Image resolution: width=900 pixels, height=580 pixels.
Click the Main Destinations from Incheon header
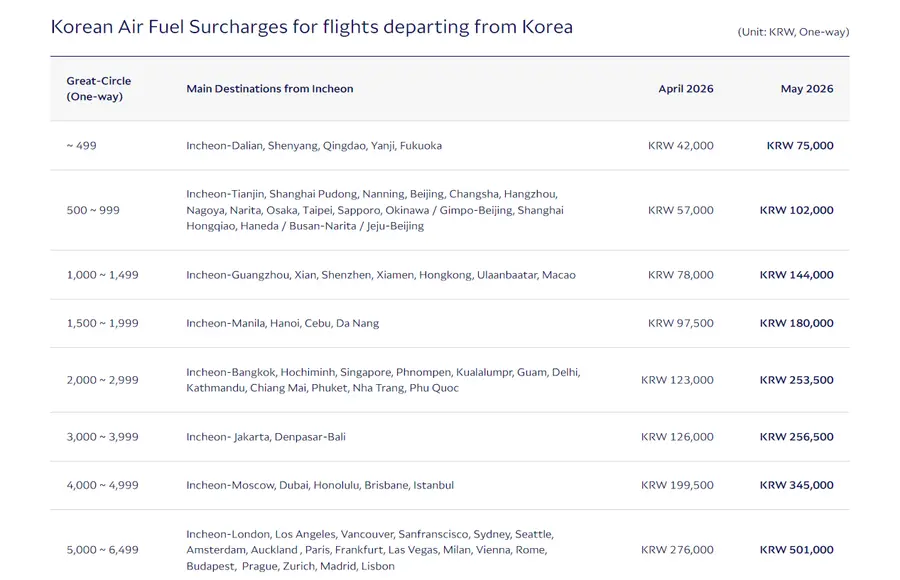[x=270, y=88]
